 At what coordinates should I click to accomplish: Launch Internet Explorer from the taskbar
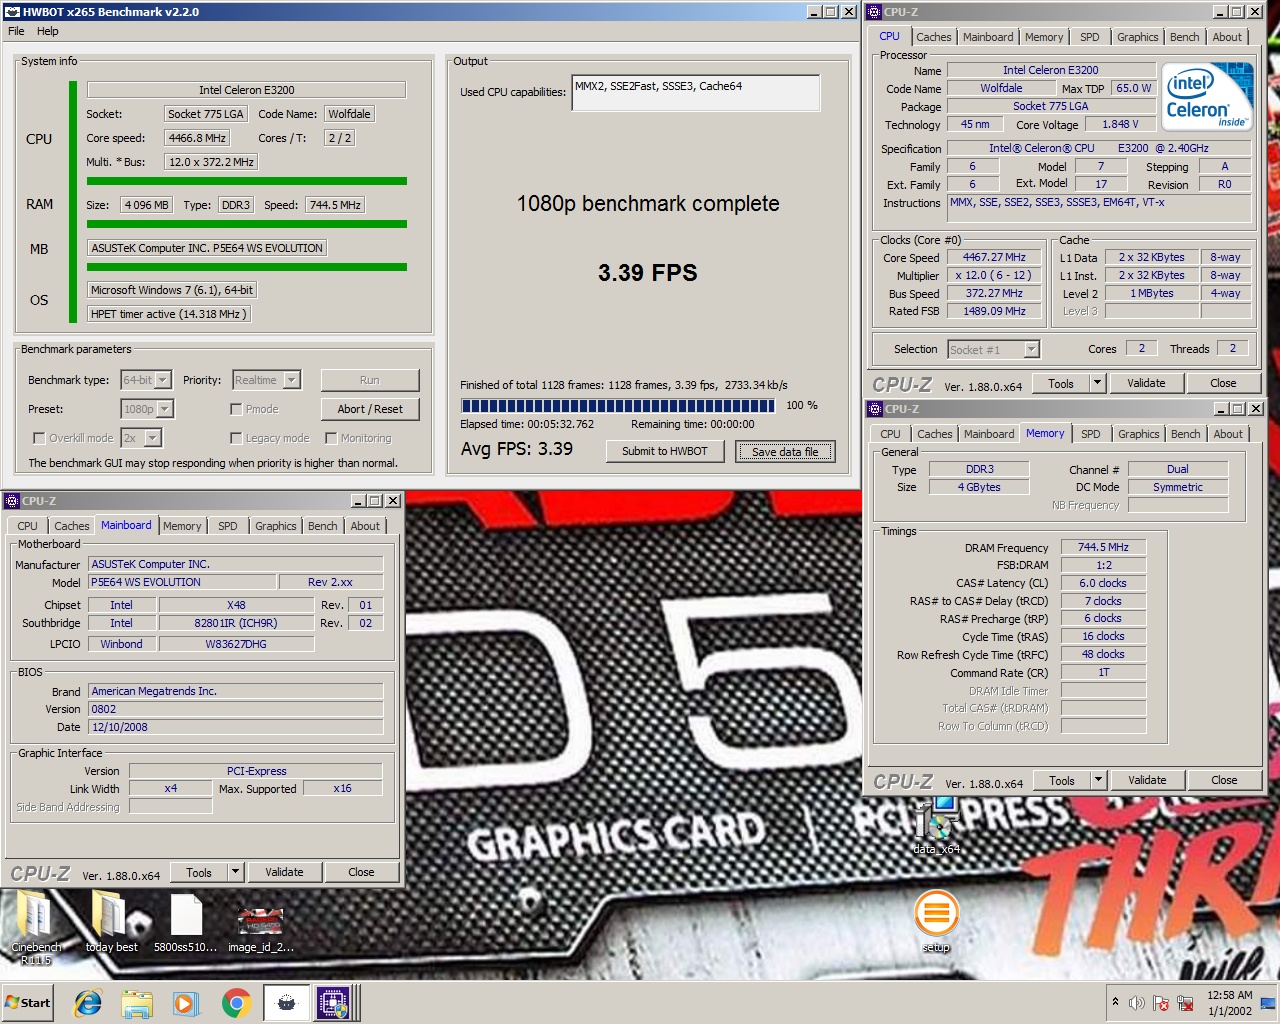88,1003
